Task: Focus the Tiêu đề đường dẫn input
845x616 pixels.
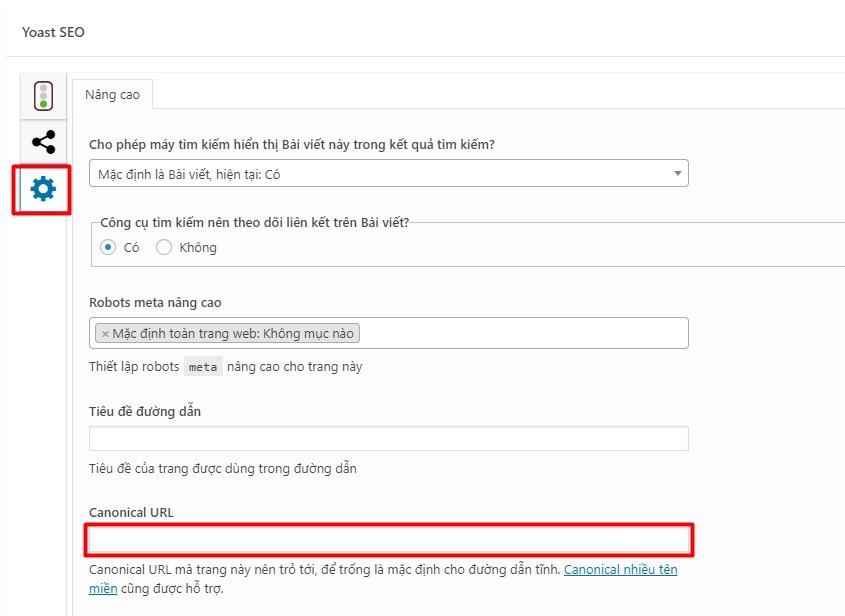Action: [388, 438]
